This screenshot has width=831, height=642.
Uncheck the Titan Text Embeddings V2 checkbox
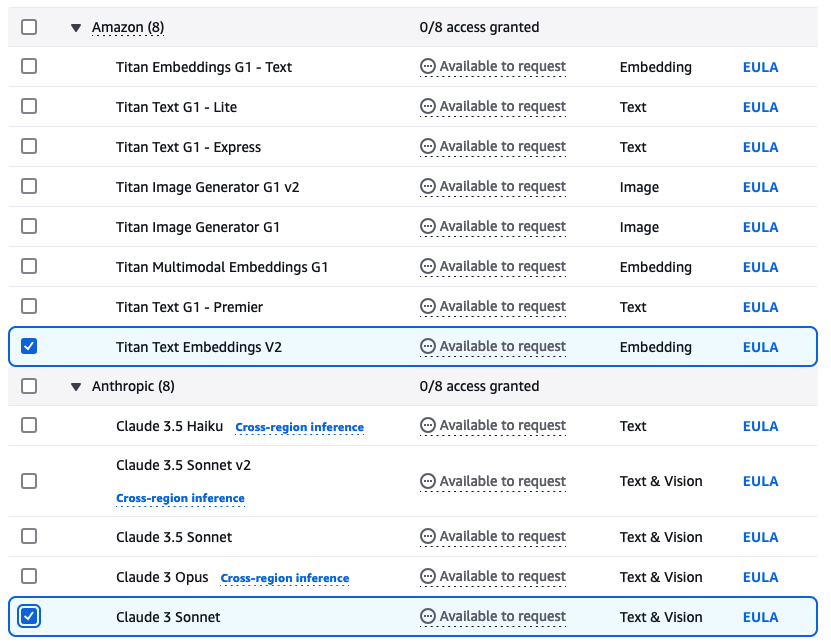29,346
